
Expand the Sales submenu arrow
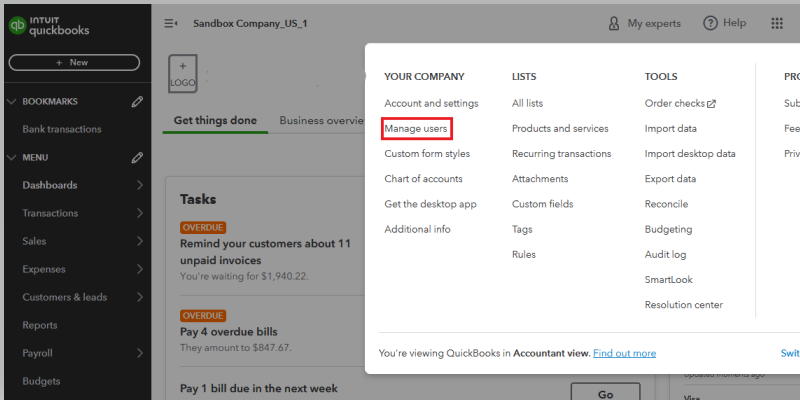pyautogui.click(x=140, y=241)
